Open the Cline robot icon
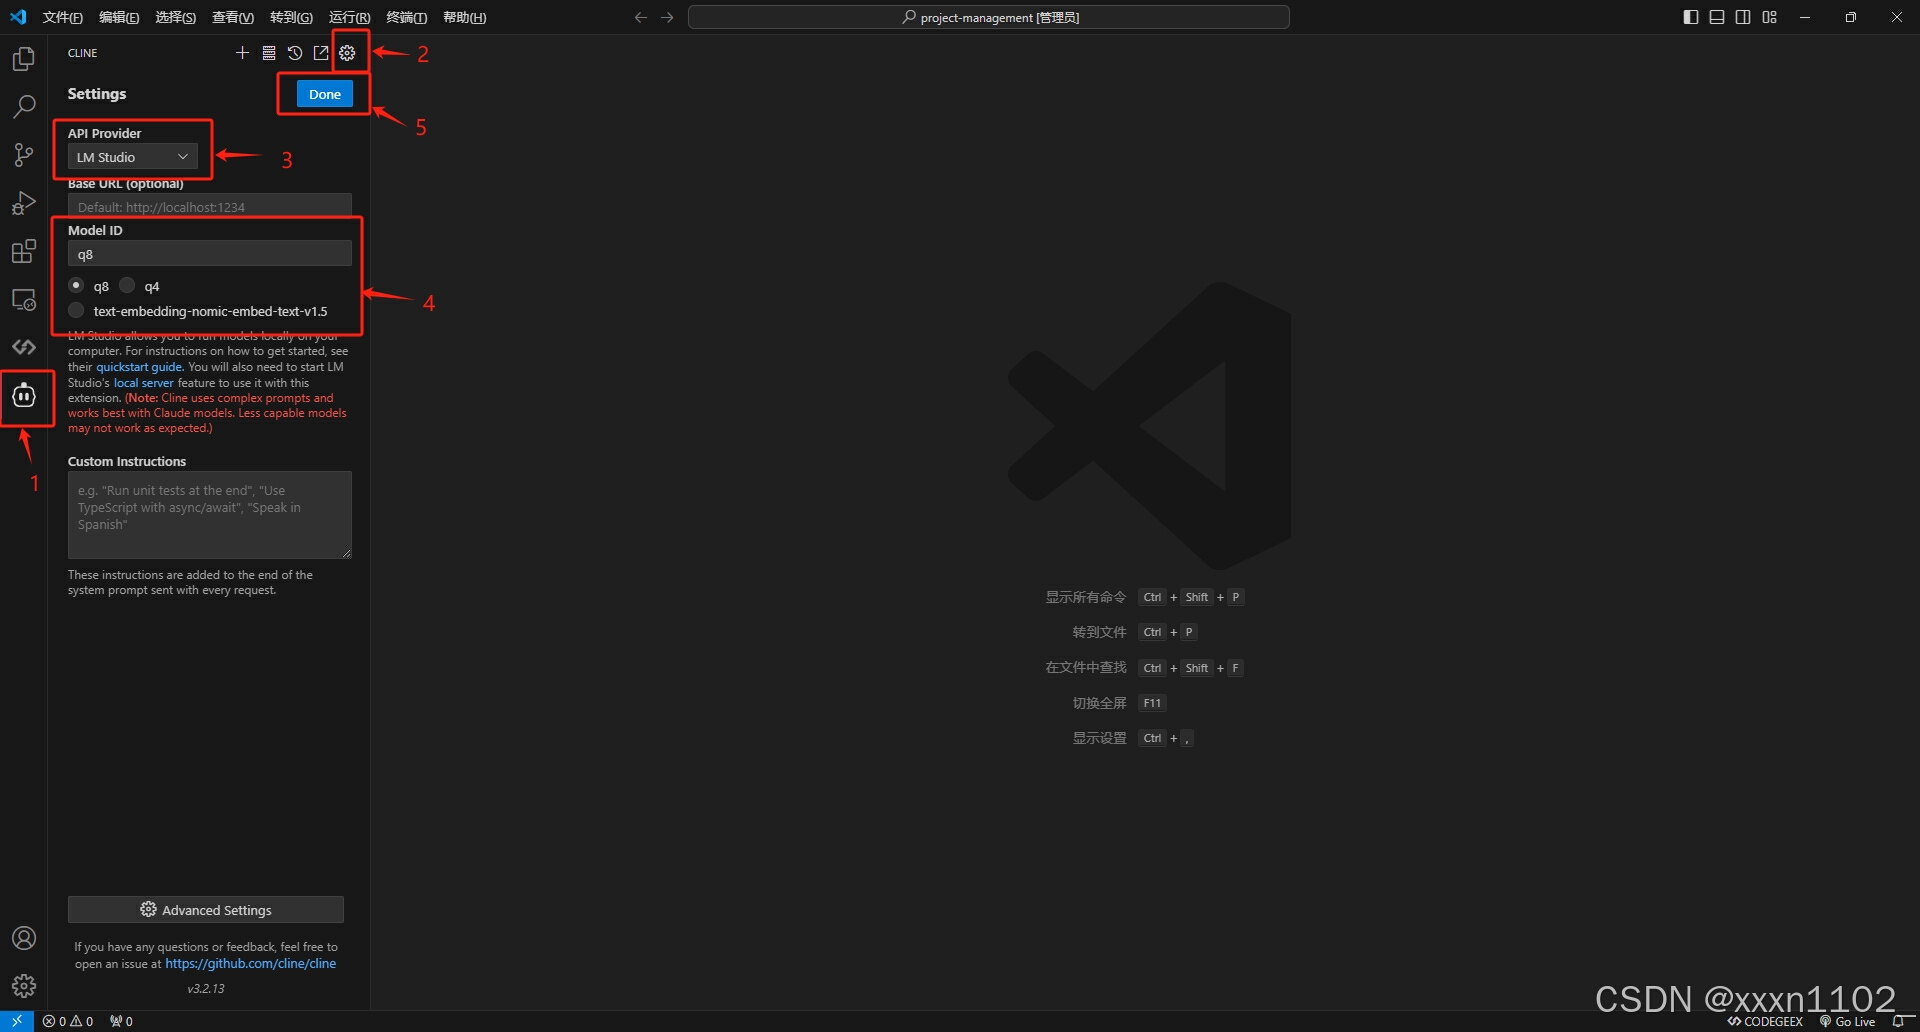The height and width of the screenshot is (1032, 1920). tap(24, 396)
